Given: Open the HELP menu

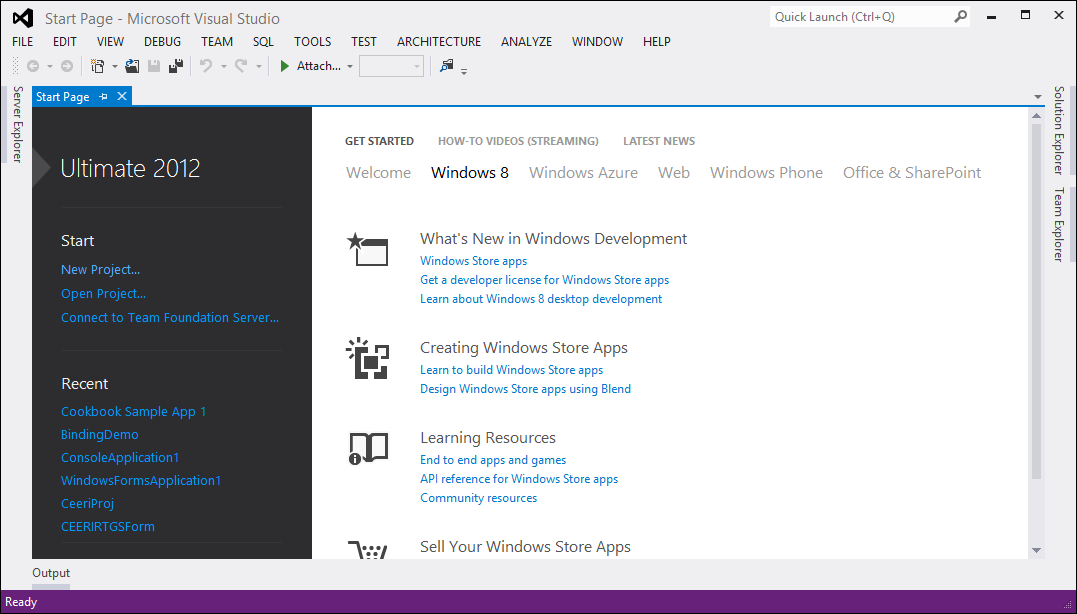Looking at the screenshot, I should click(657, 41).
